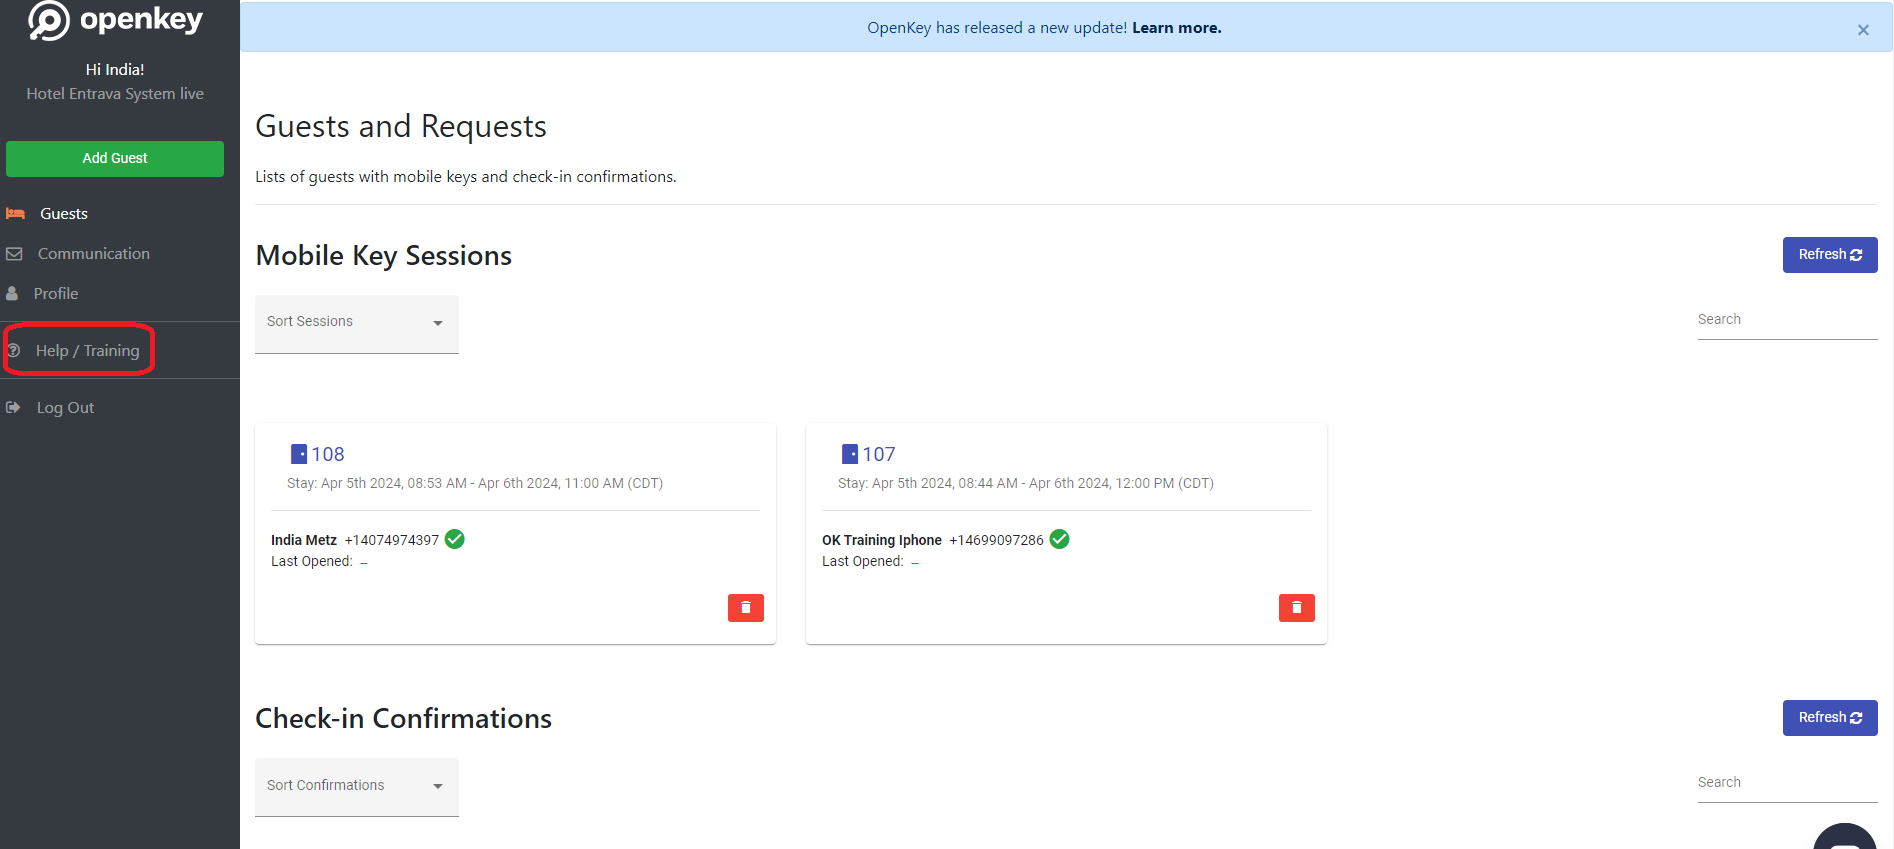Viewport: 1894px width, 849px height.
Task: Expand the Sort Confirmations dropdown
Action: point(357,787)
